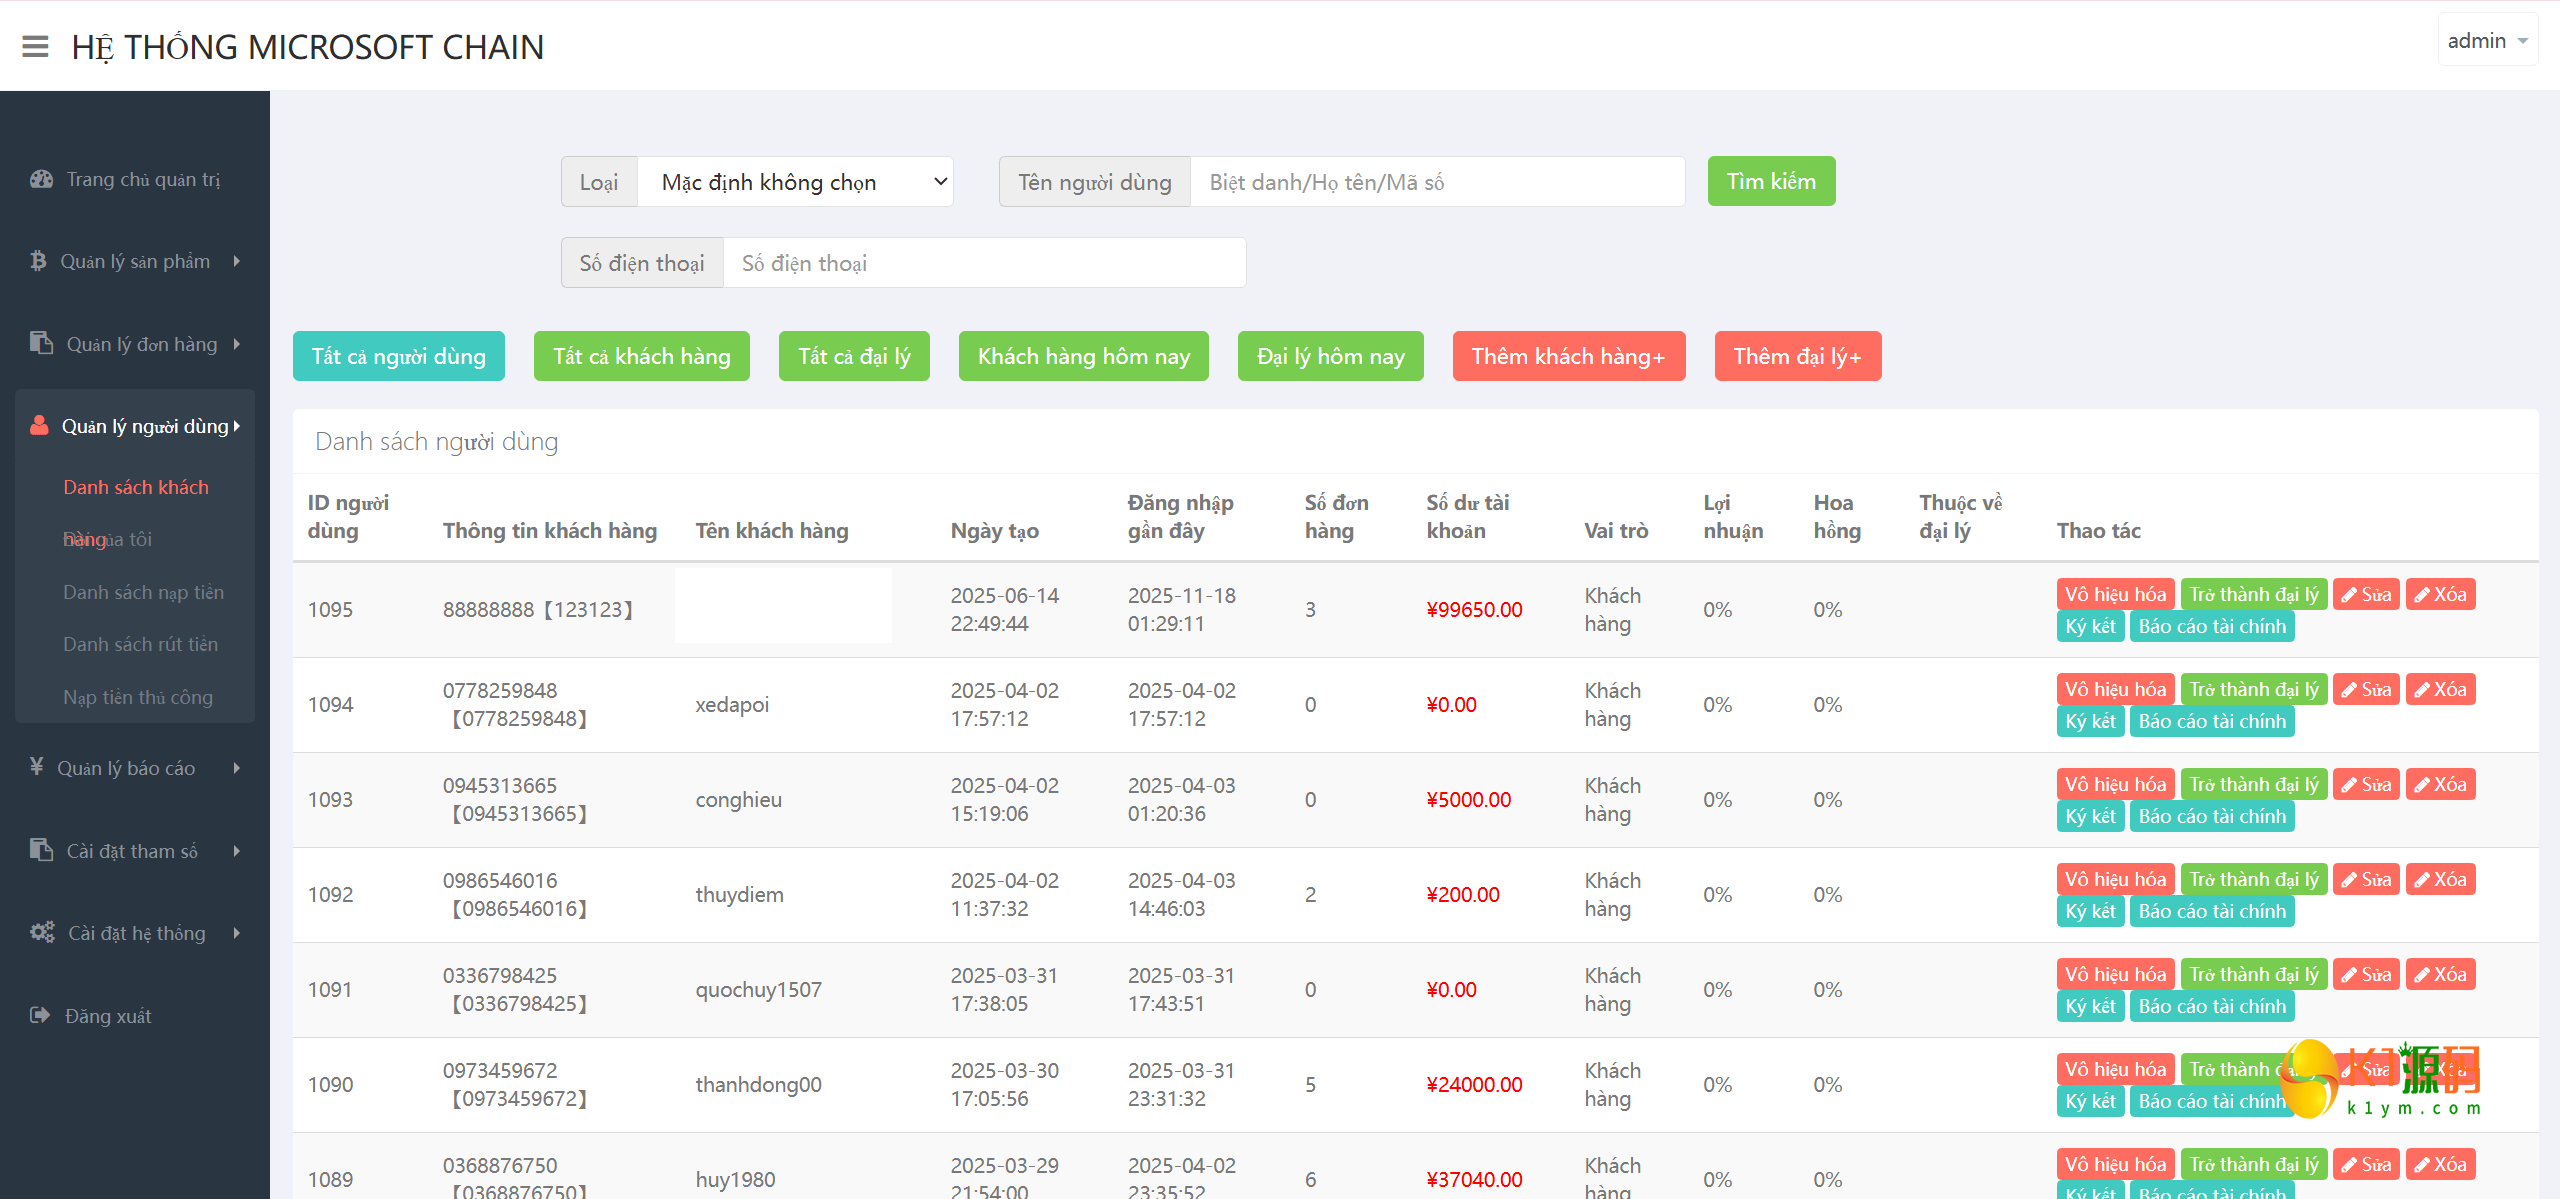Click the hamburger menu icon
The height and width of the screenshot is (1199, 2560).
(x=35, y=47)
